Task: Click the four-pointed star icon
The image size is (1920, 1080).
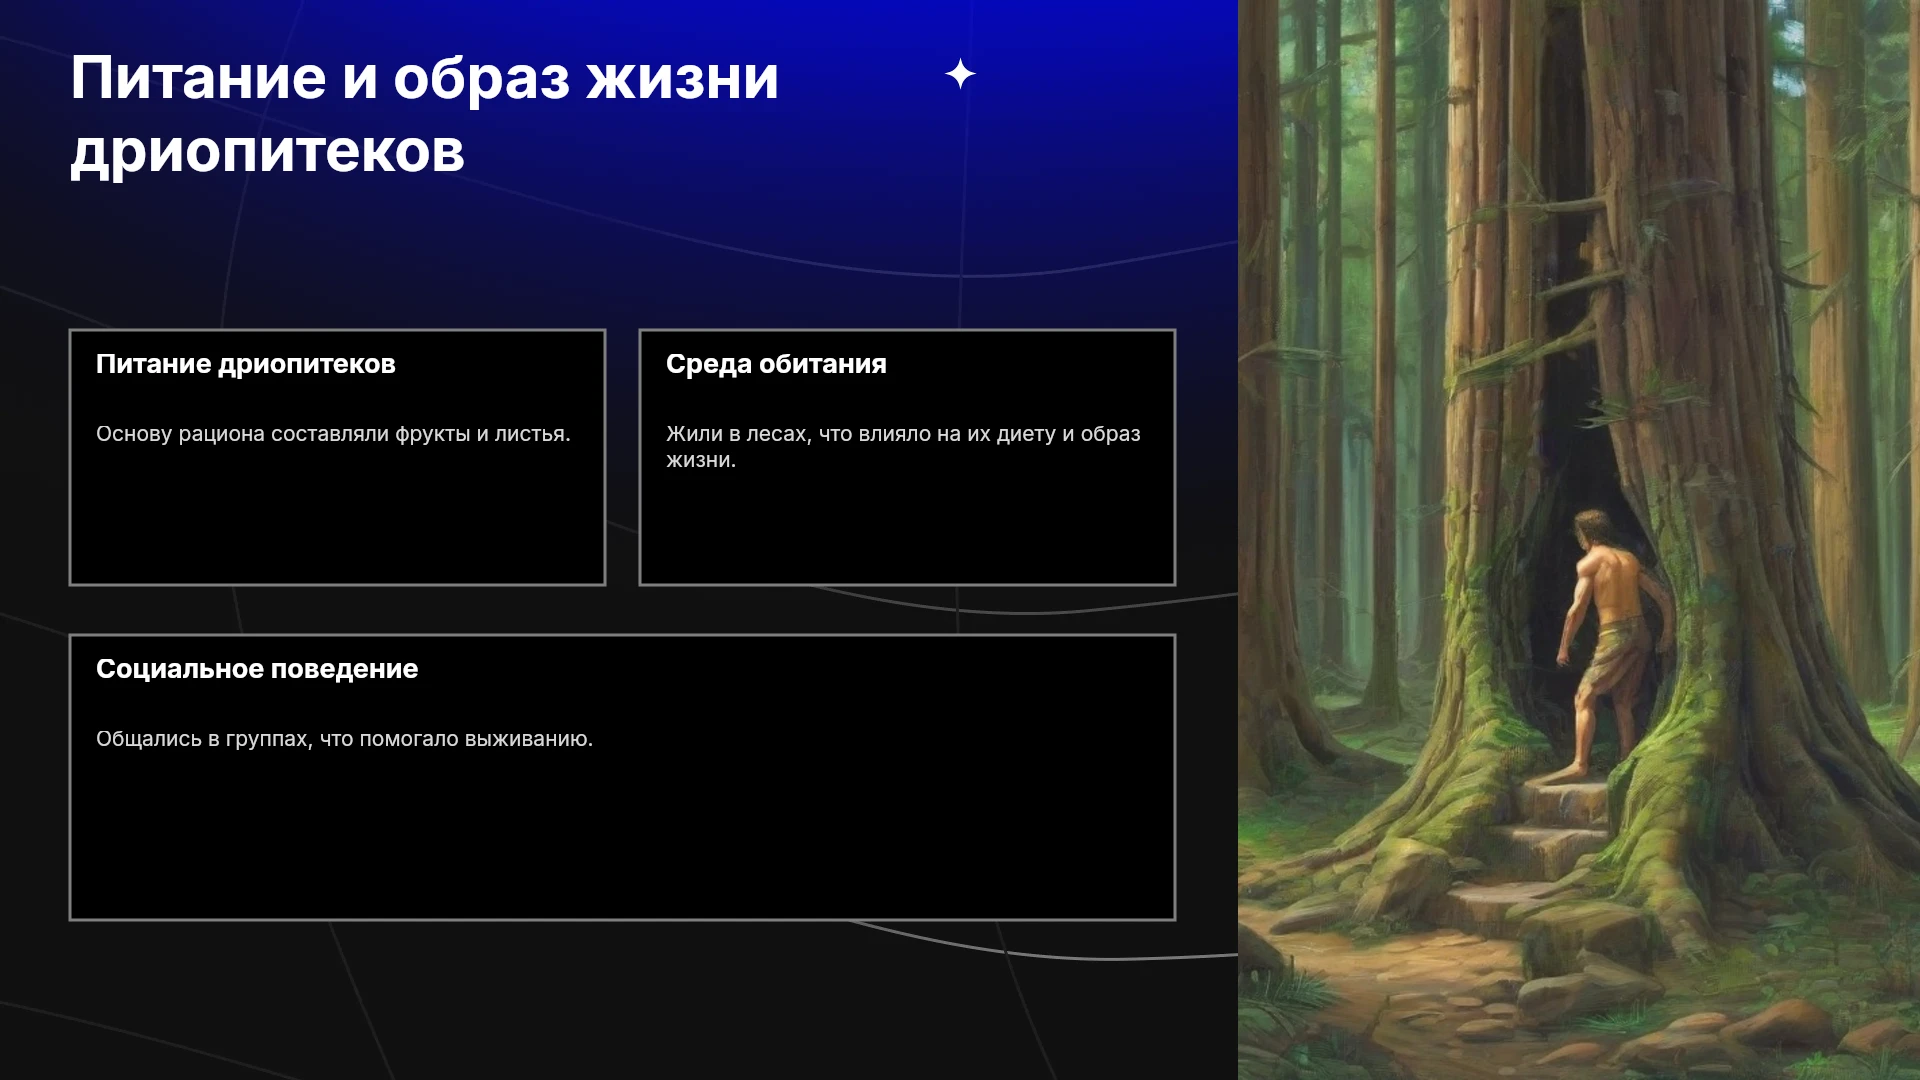Action: click(x=960, y=74)
